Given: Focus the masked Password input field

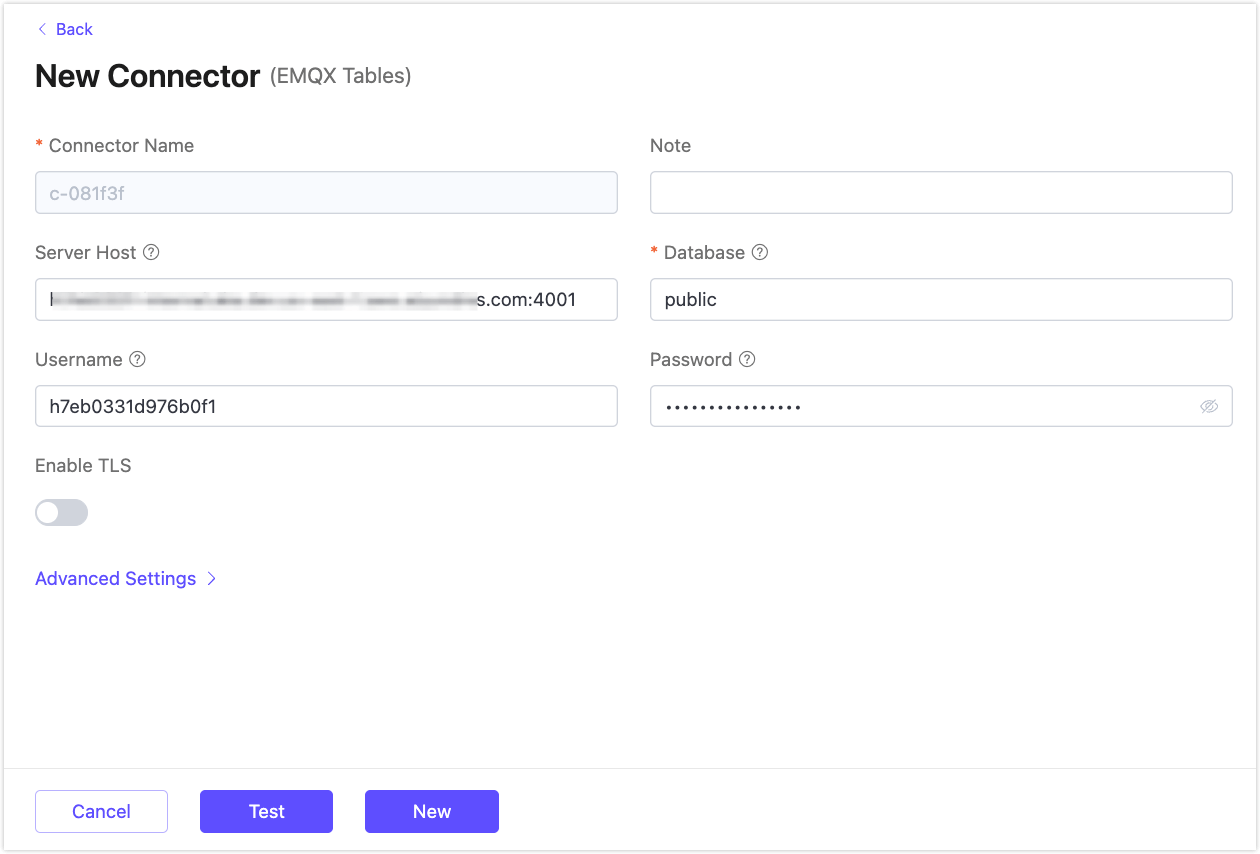Looking at the screenshot, I should [920, 407].
